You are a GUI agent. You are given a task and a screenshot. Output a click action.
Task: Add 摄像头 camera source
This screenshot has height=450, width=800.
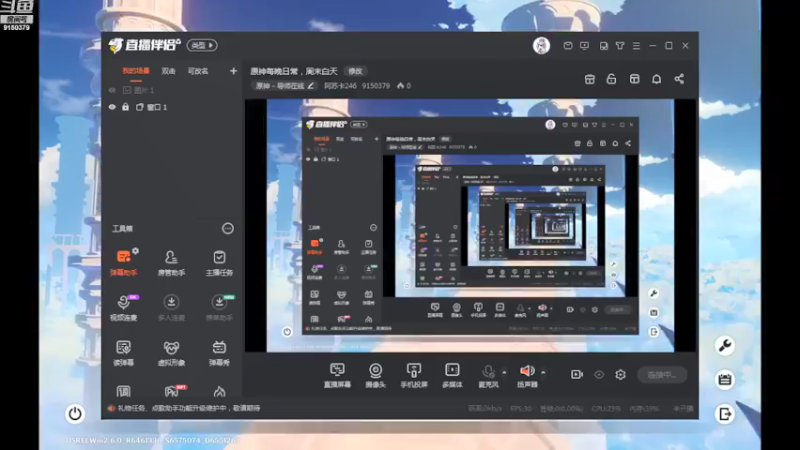[x=376, y=375]
